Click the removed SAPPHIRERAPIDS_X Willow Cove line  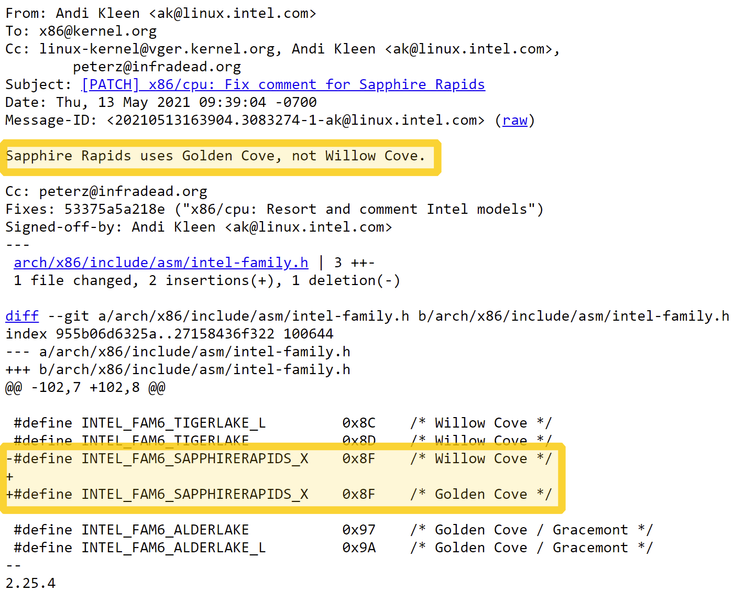[x=279, y=458]
